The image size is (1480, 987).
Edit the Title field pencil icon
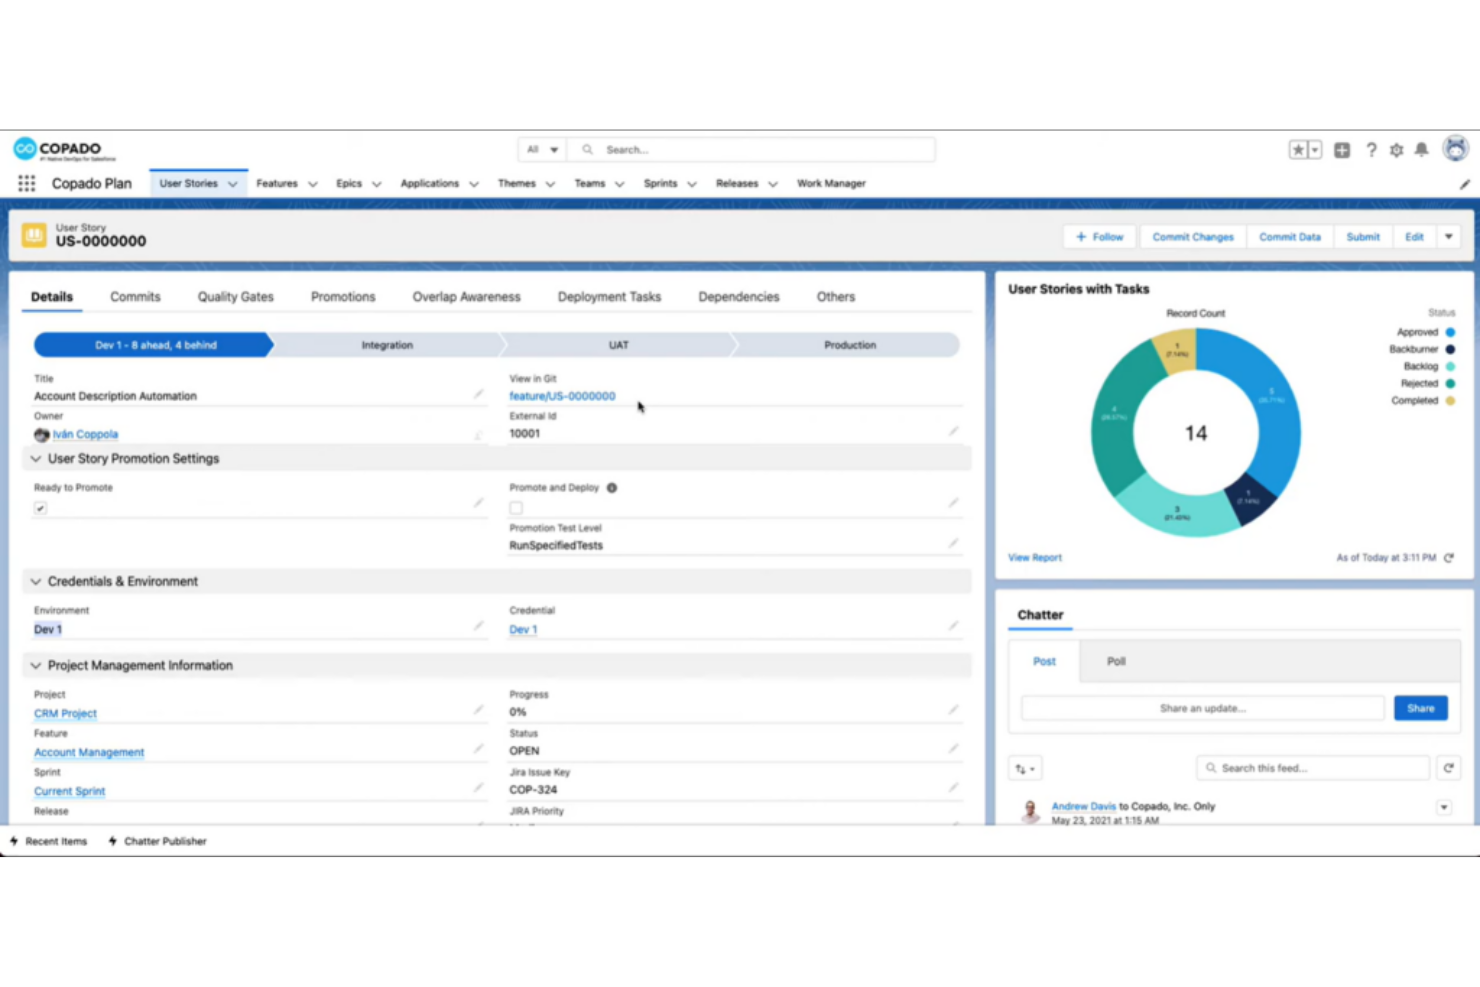(478, 394)
